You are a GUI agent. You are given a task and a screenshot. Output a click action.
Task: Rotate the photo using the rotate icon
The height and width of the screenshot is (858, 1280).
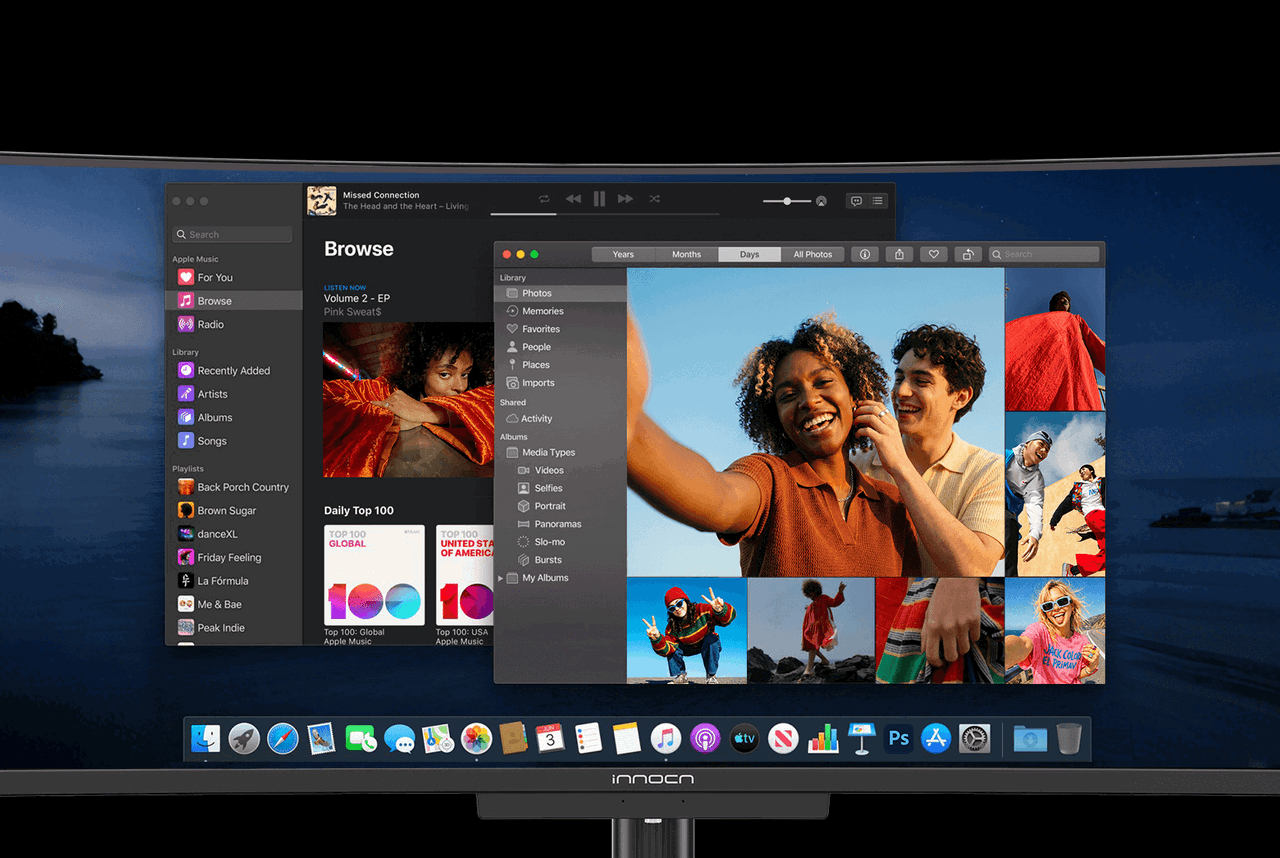[967, 254]
